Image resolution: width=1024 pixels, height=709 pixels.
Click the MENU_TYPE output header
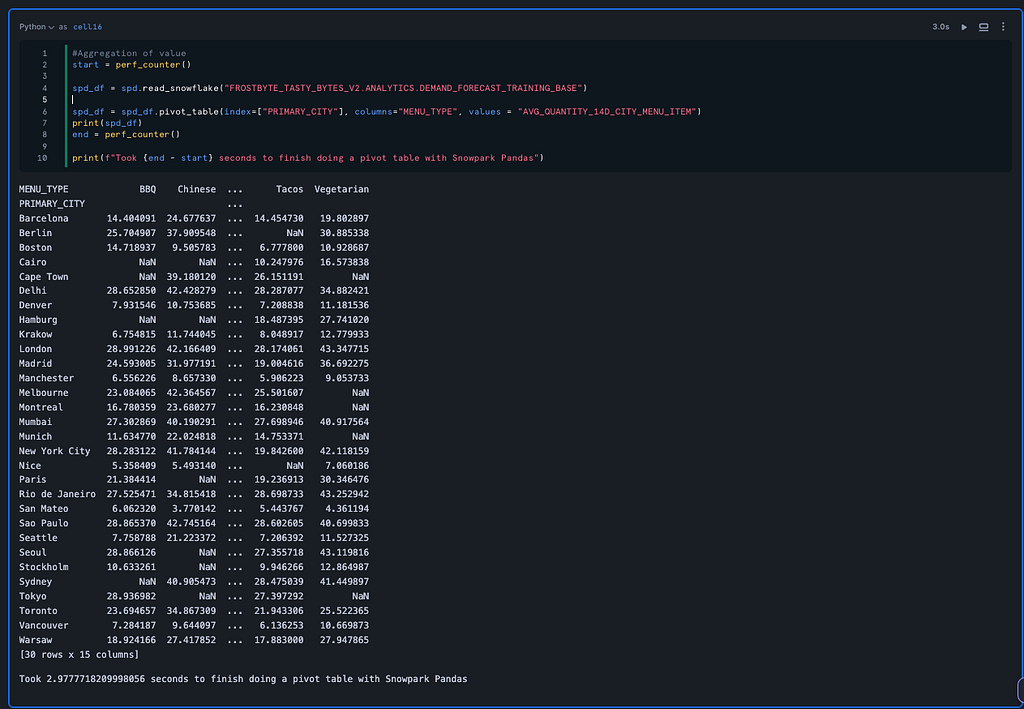click(43, 189)
